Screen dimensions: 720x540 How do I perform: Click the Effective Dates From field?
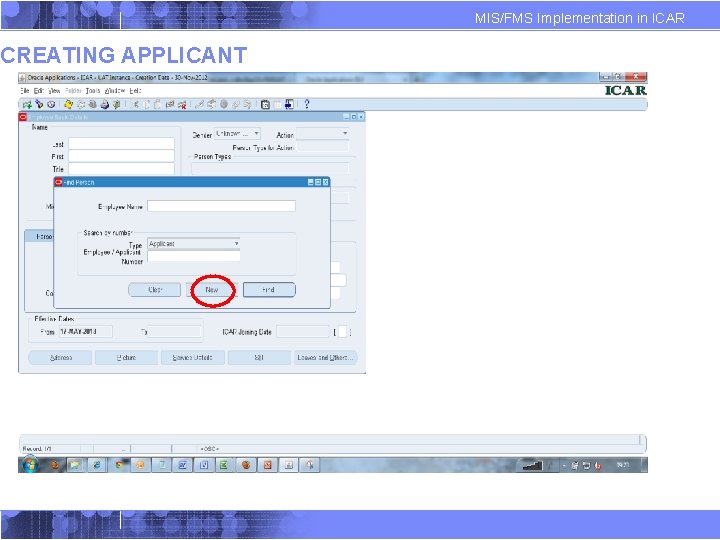85,332
